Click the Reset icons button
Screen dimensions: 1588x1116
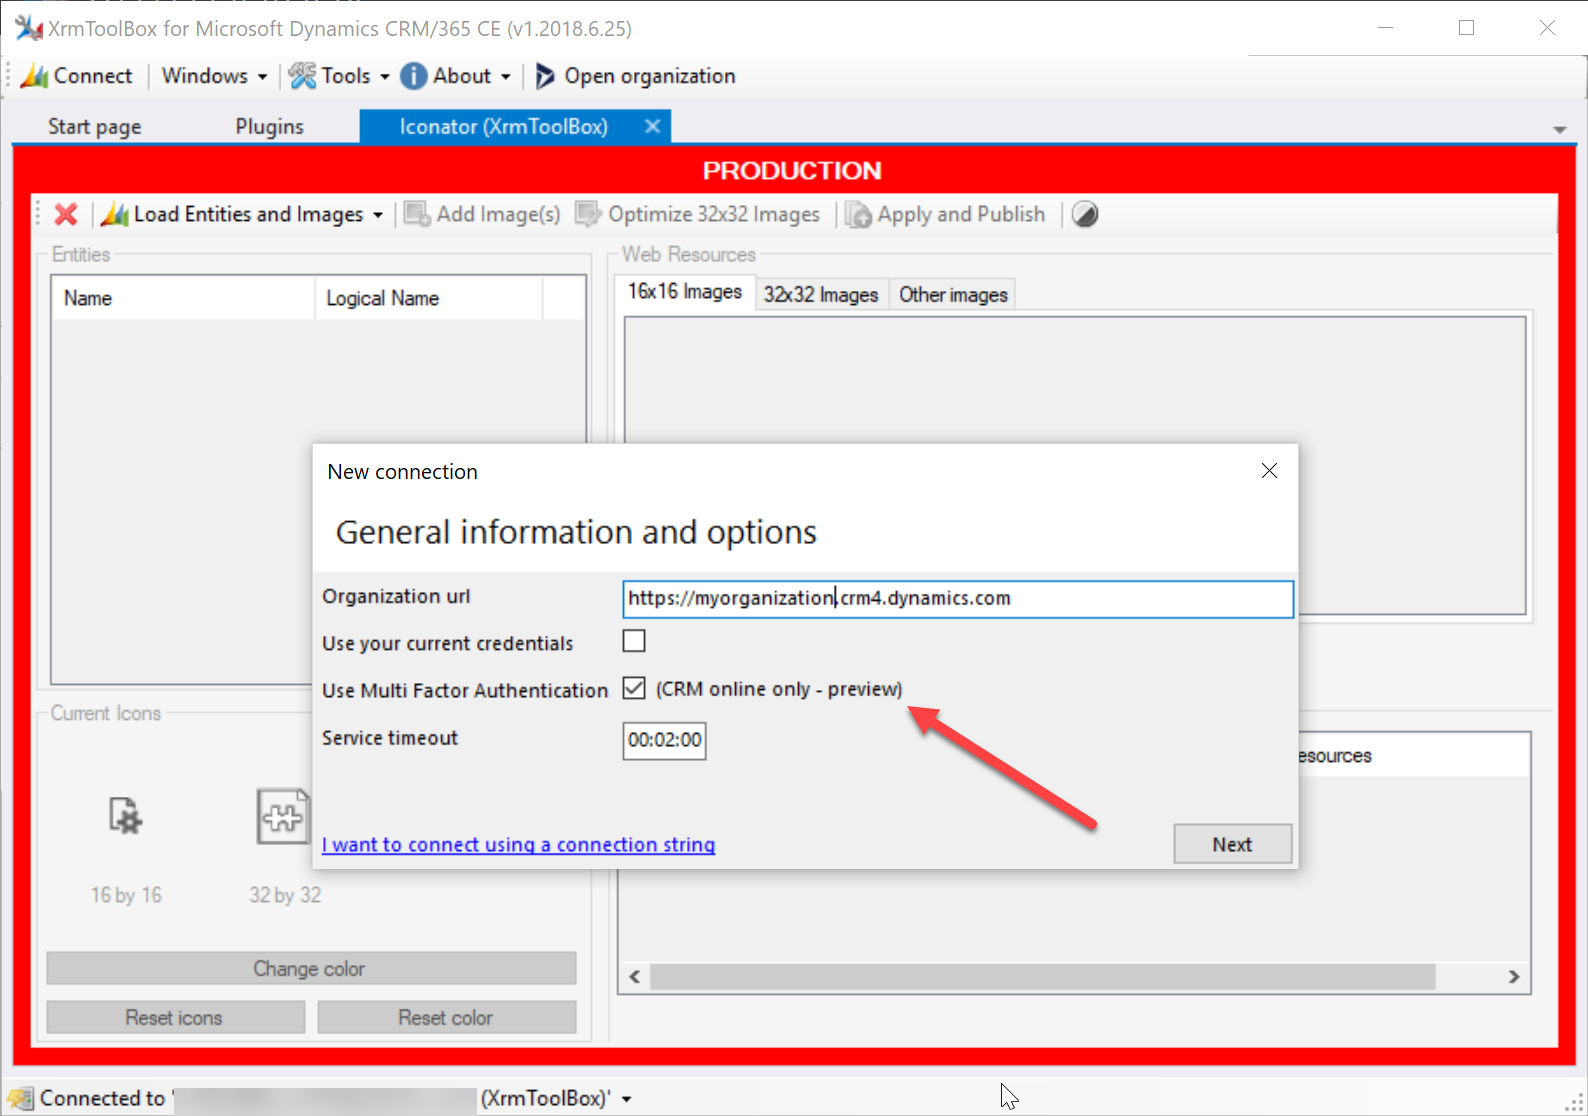(x=175, y=1017)
